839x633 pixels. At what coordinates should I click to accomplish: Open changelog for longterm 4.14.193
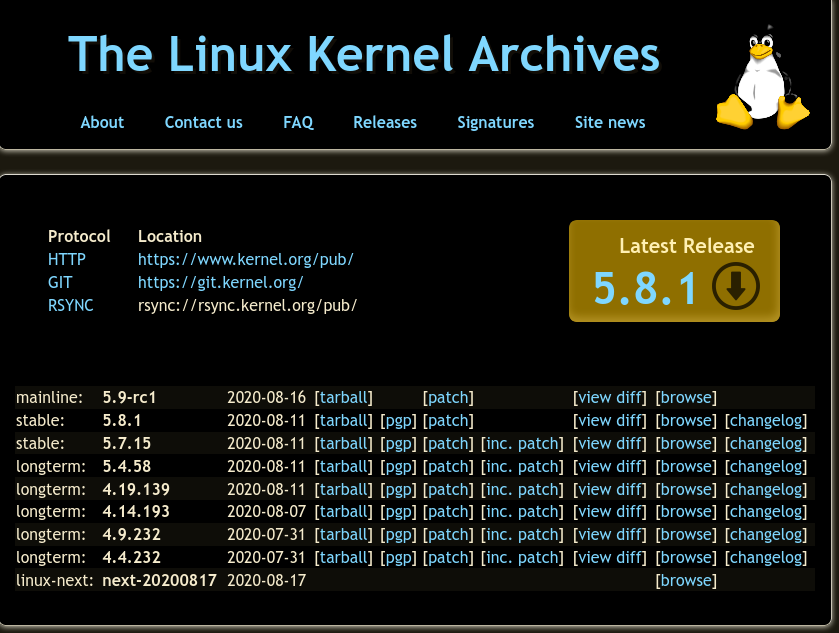pos(766,512)
